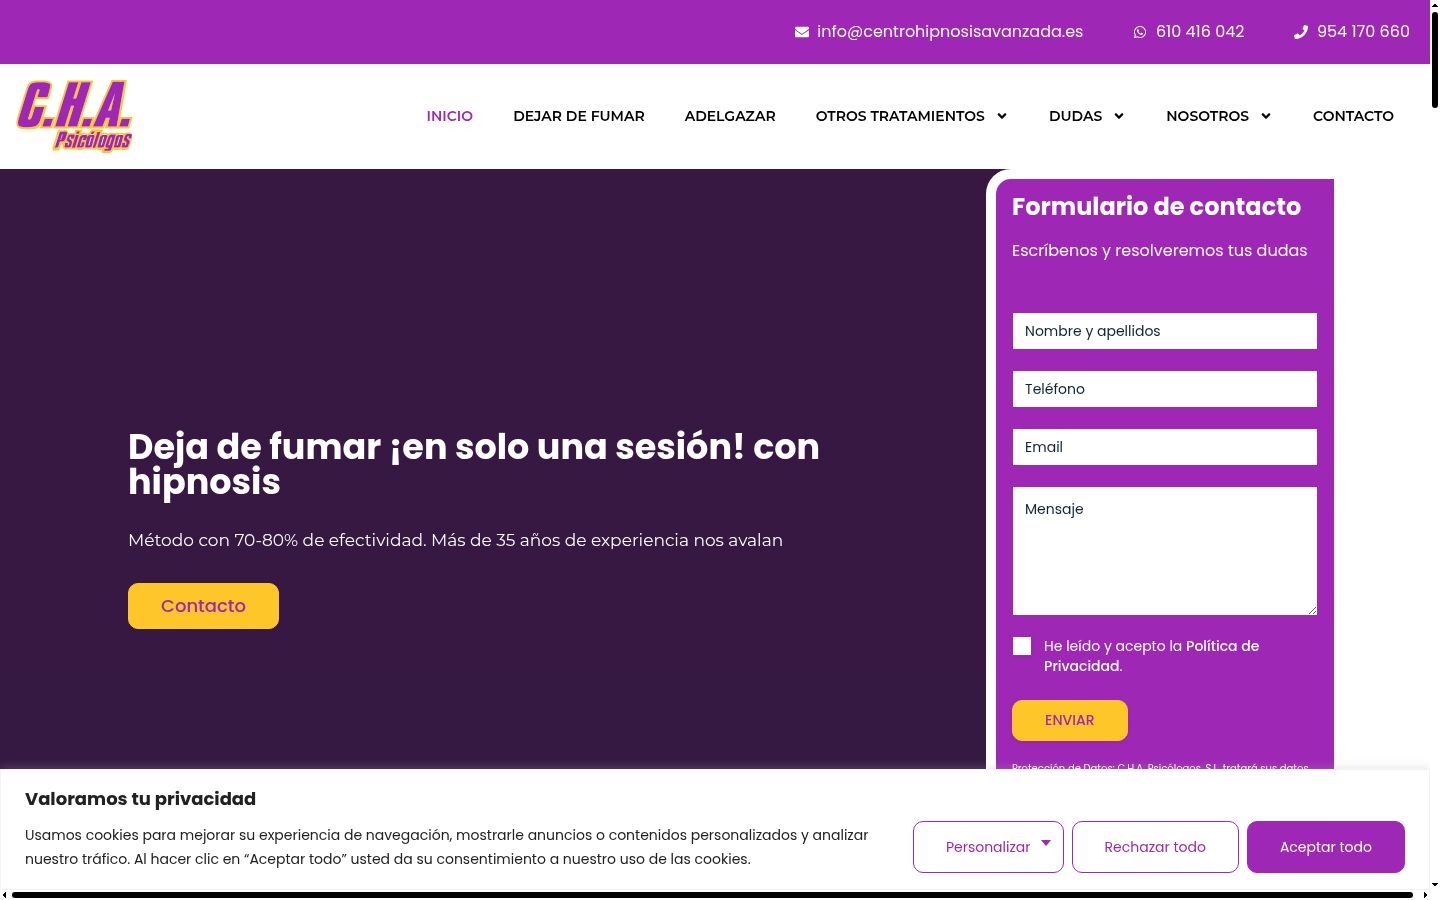Reject all cookies with Rechazar todo
The height and width of the screenshot is (900, 1440).
(1155, 847)
